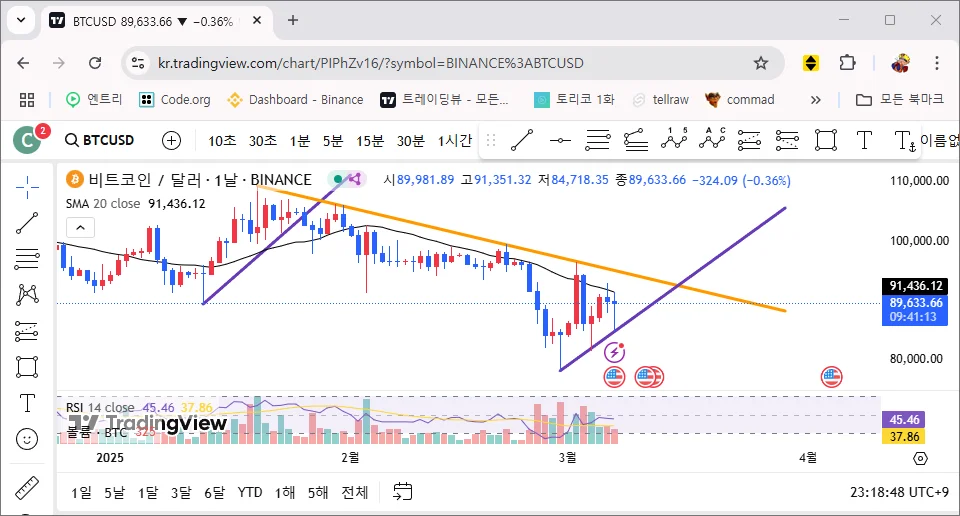
Task: Select the trend line tool in left sidebar
Action: click(x=27, y=223)
